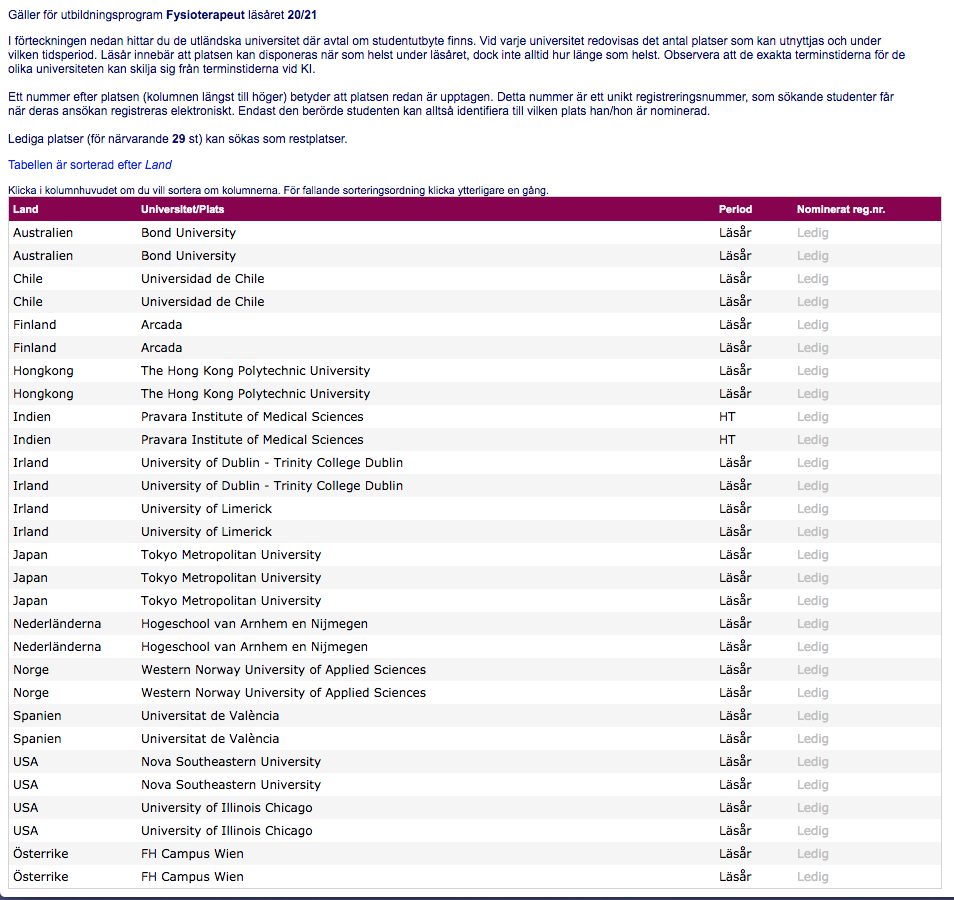Select the first 'Universidad de Chile' cell

(203, 279)
